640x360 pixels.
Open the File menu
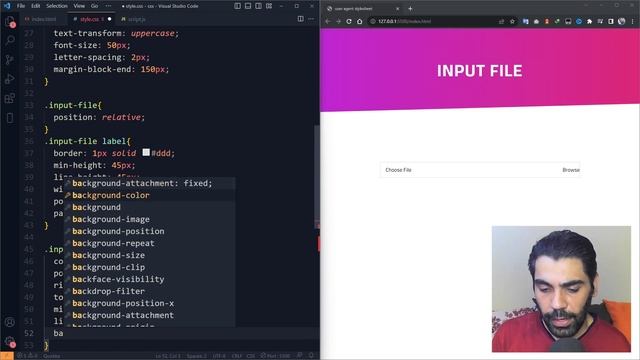point(21,6)
